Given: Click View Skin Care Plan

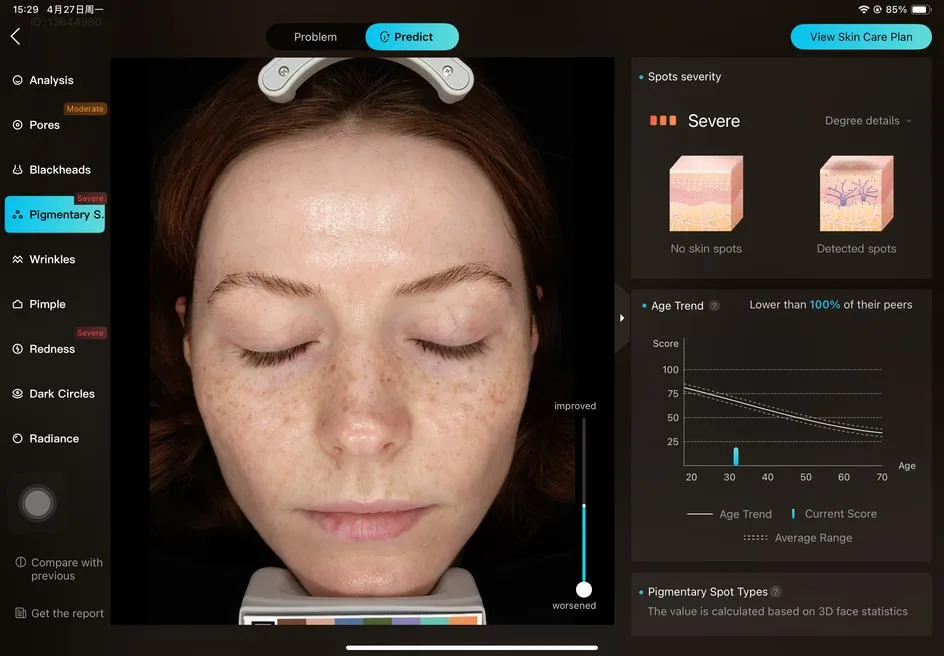Looking at the screenshot, I should tap(861, 37).
